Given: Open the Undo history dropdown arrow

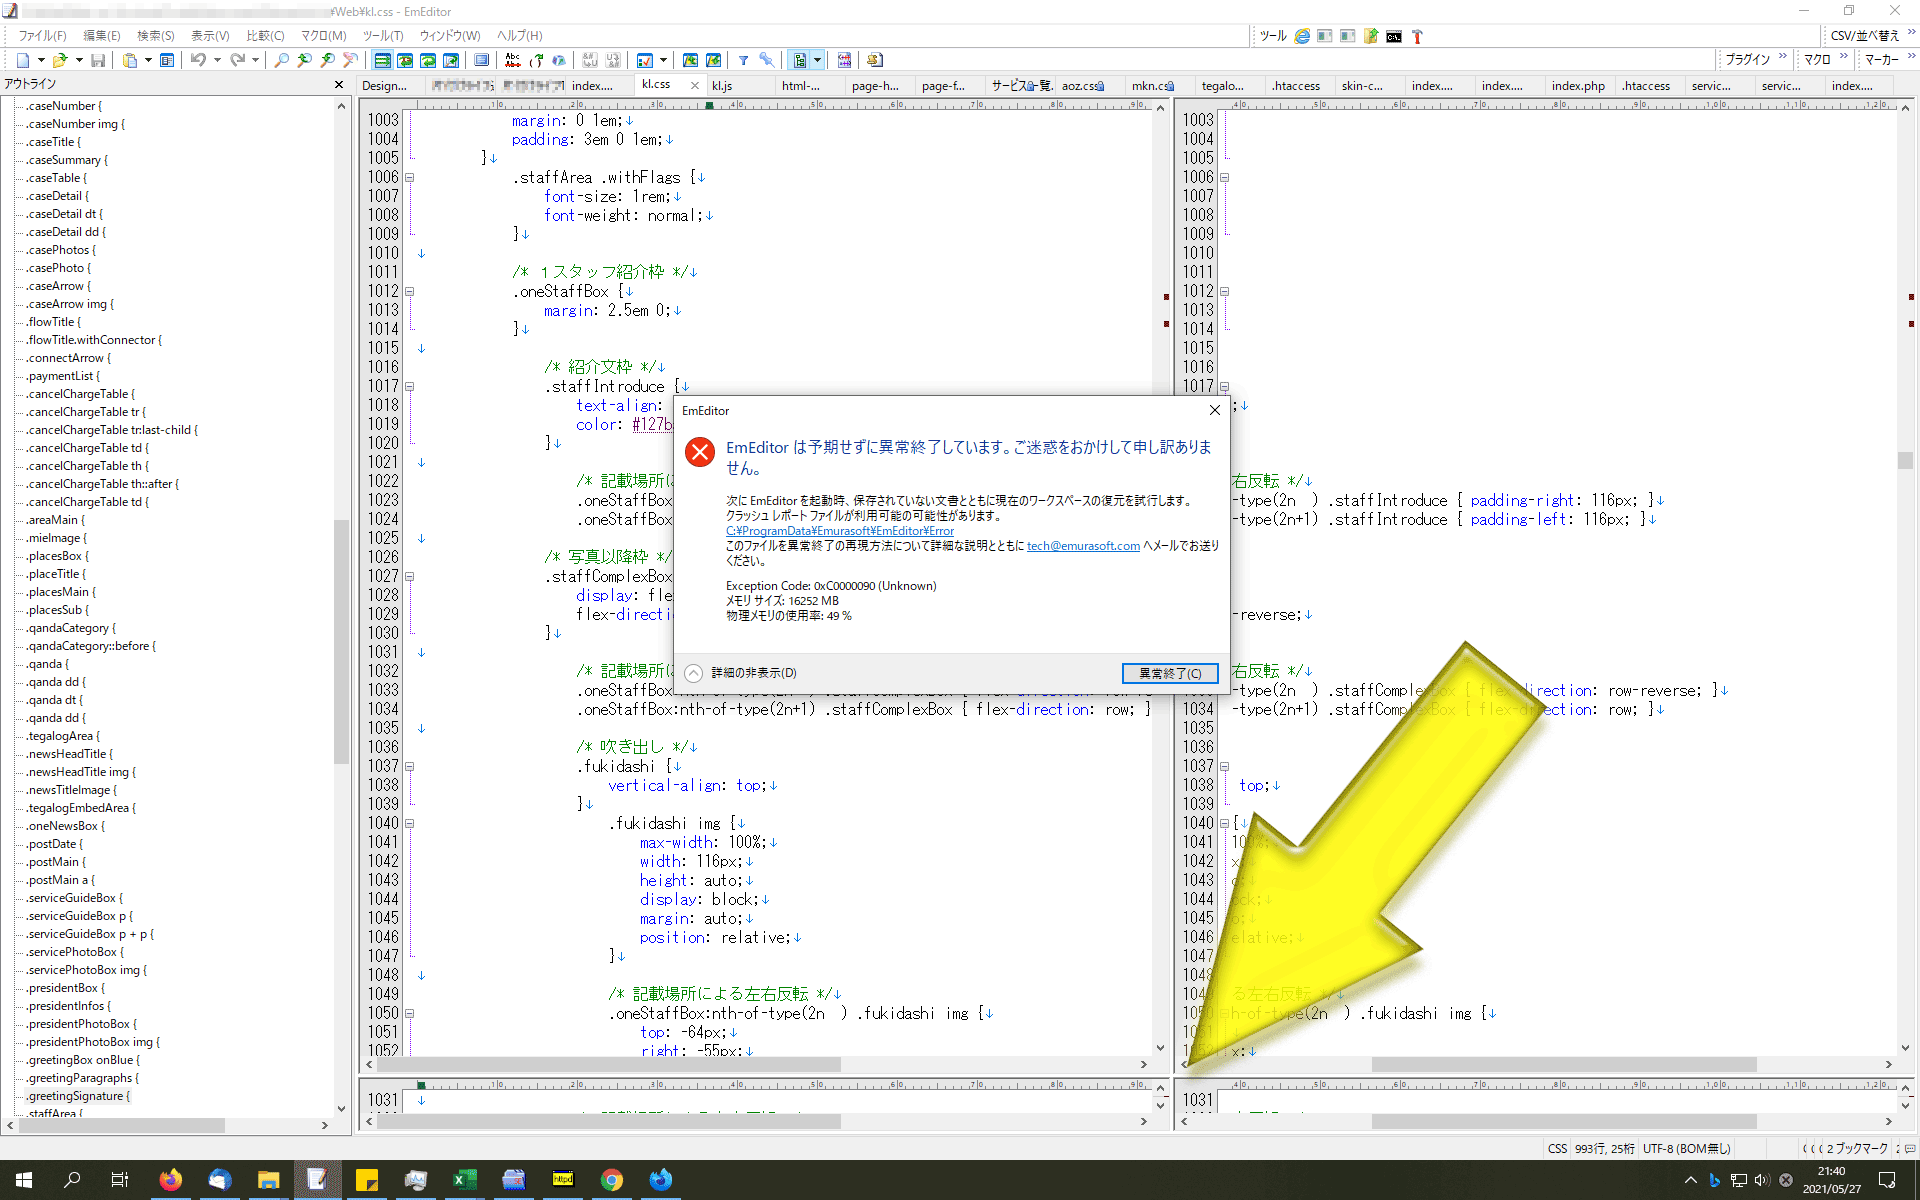Looking at the screenshot, I should tap(216, 60).
